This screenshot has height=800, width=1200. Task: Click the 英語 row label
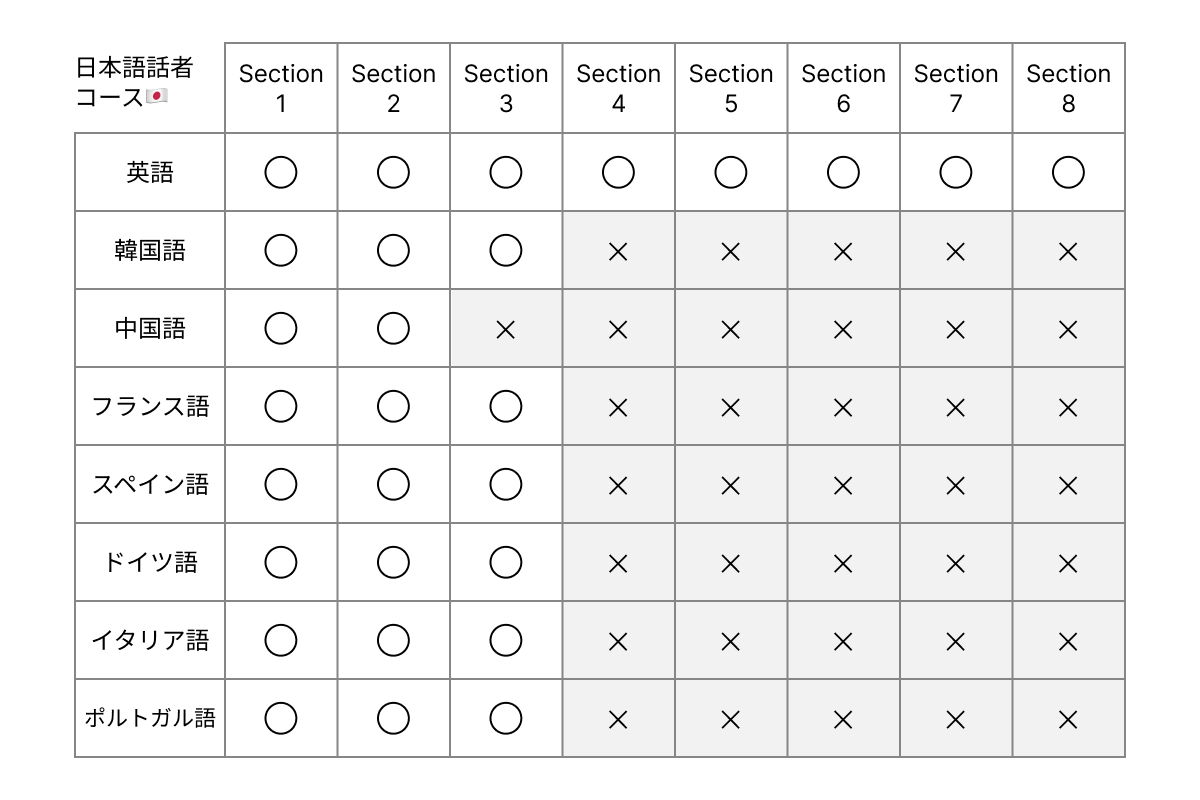click(x=150, y=173)
